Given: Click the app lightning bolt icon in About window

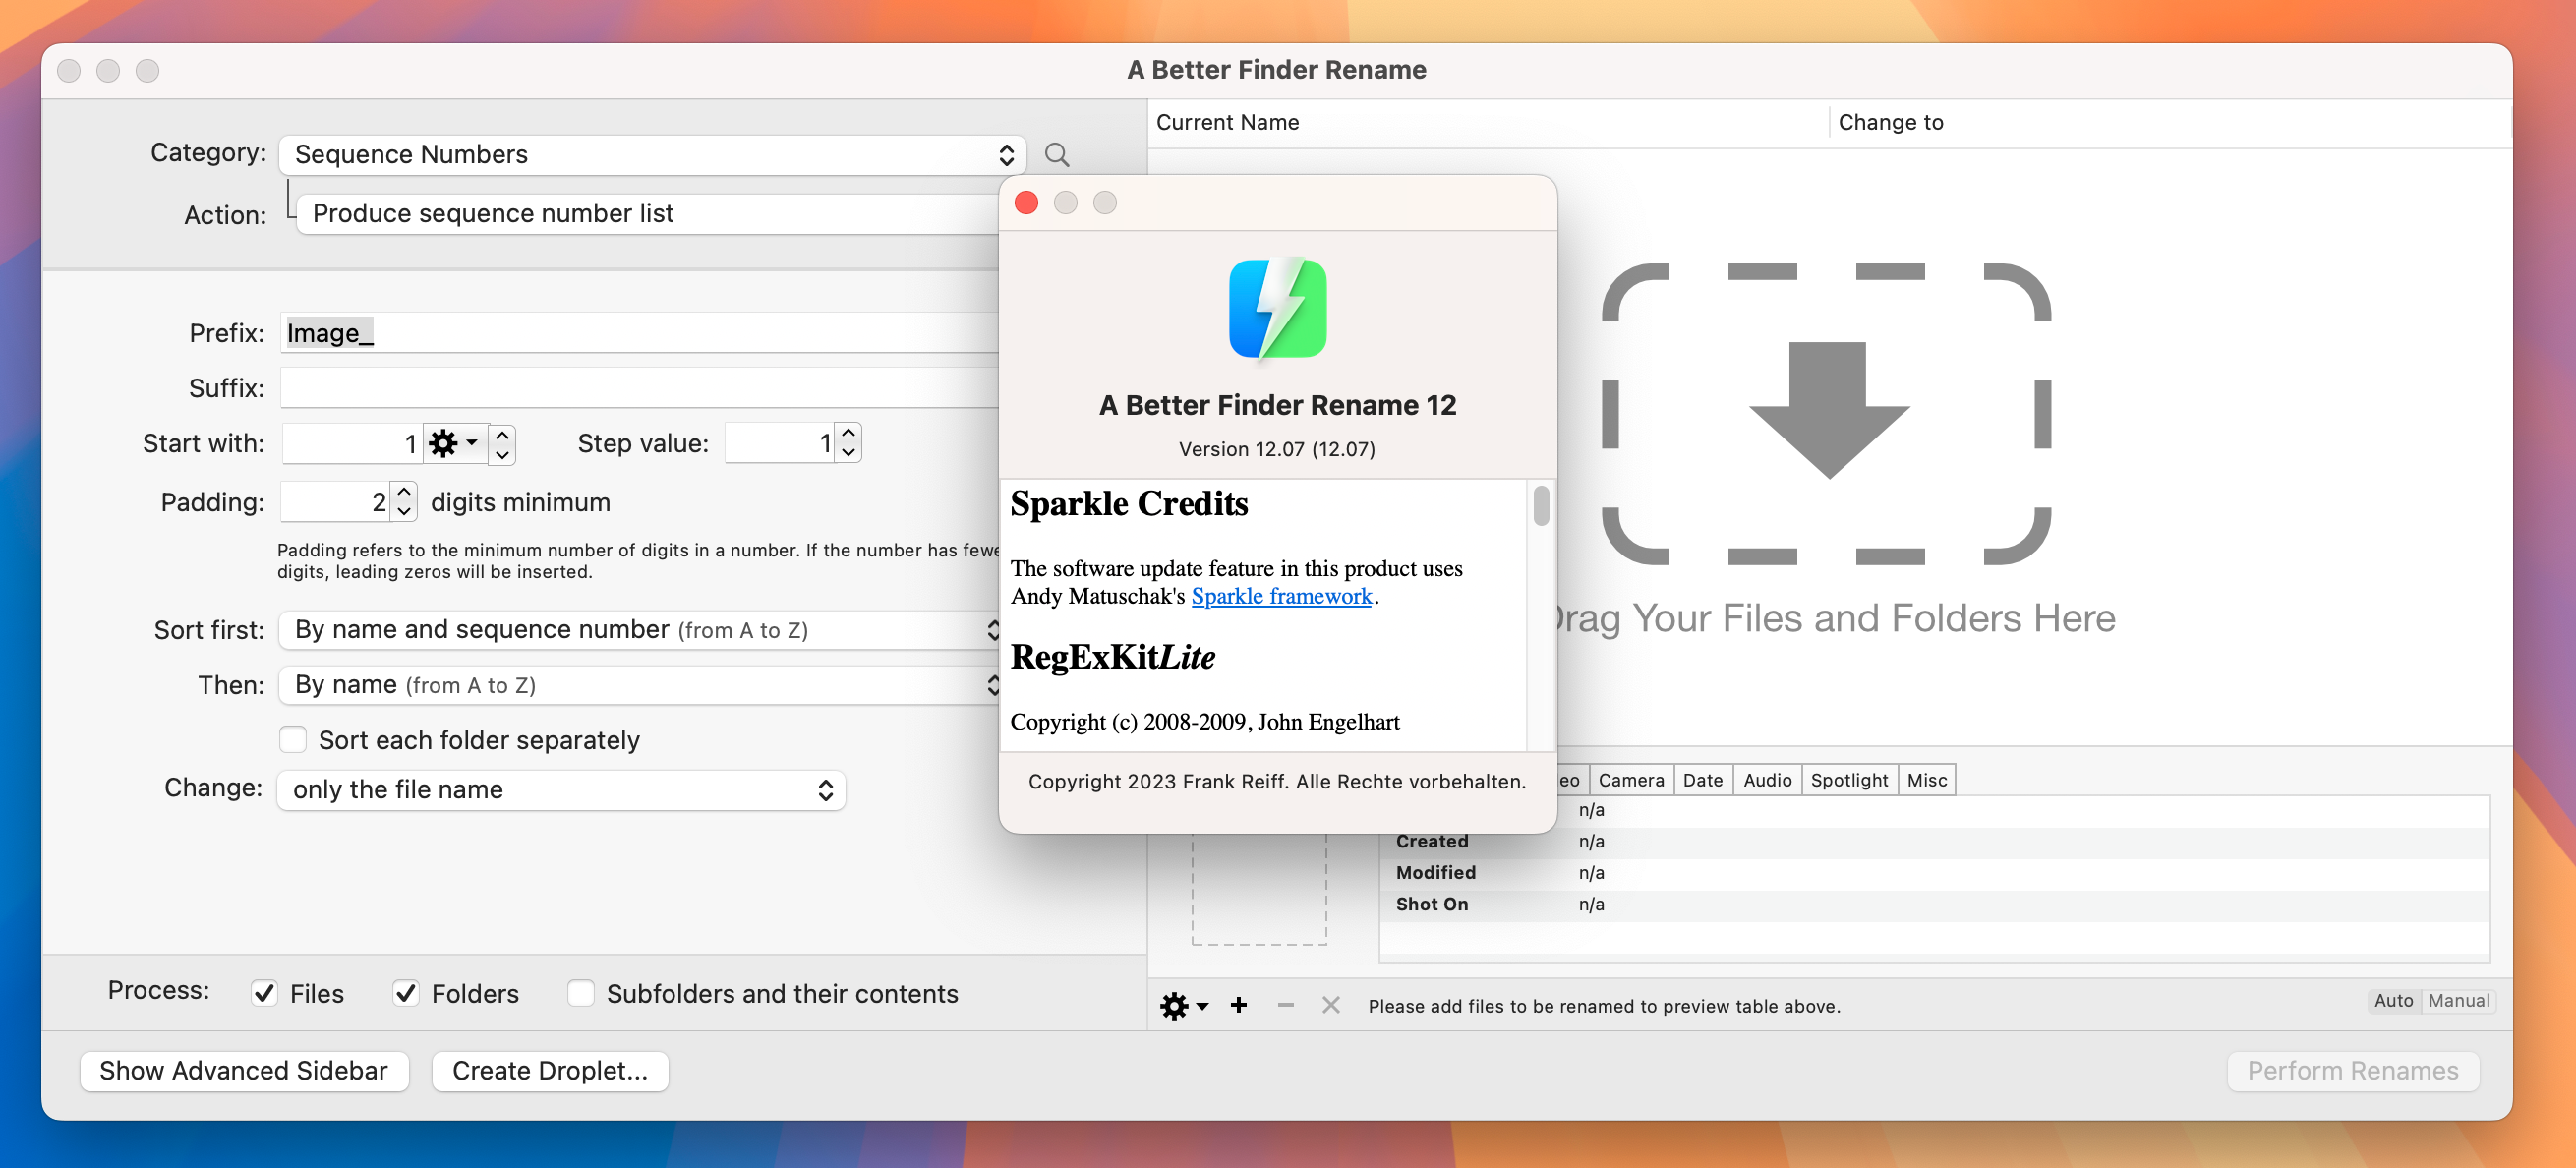Looking at the screenshot, I should tap(1277, 308).
